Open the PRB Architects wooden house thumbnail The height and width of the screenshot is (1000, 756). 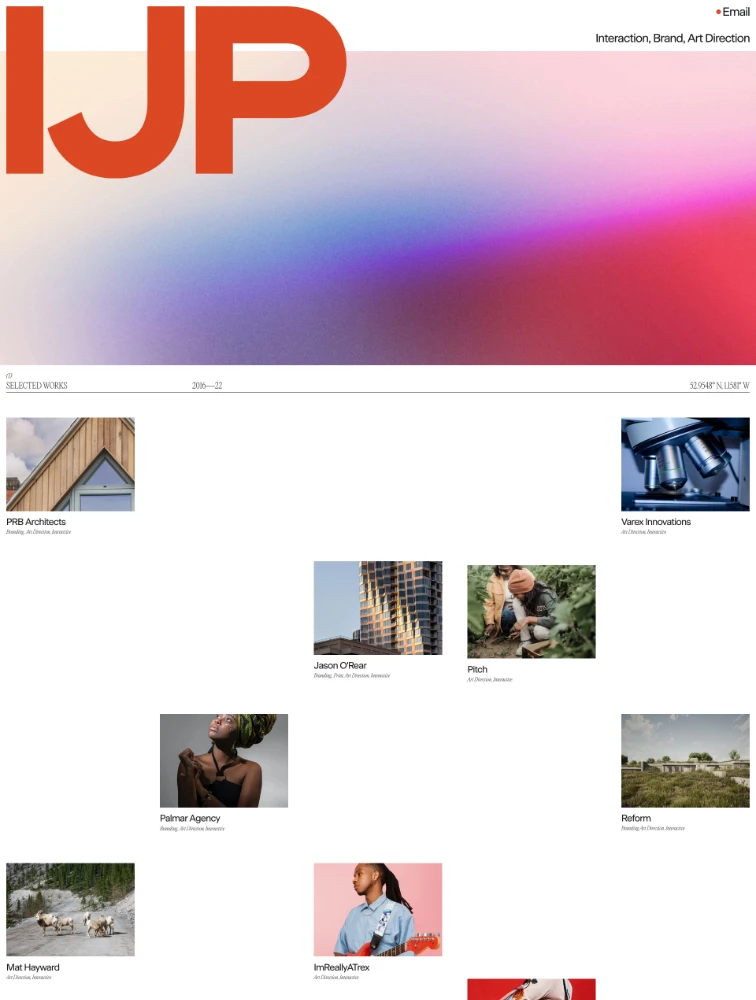click(x=70, y=464)
